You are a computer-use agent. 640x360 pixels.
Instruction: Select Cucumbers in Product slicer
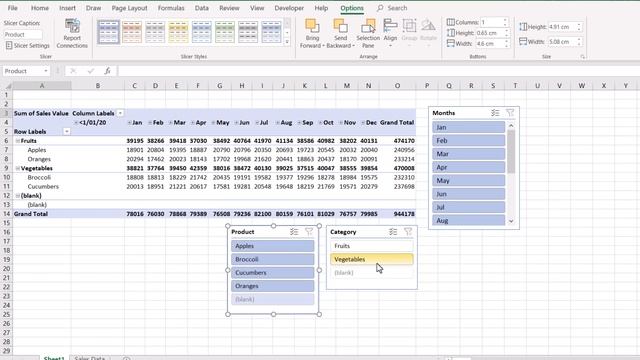[273, 273]
